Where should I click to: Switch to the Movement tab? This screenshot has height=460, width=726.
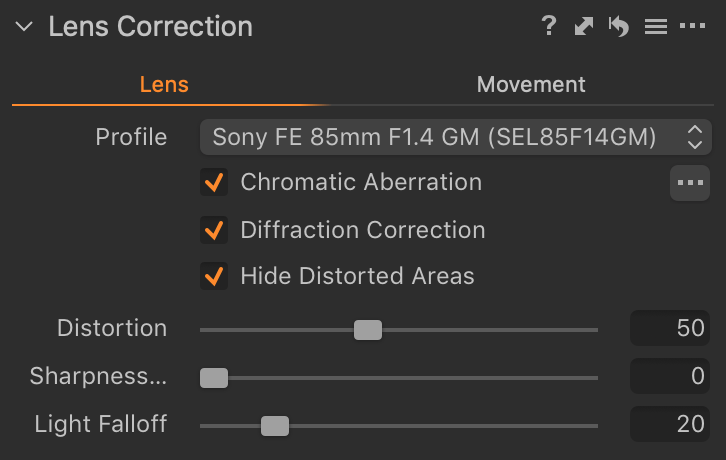point(531,85)
